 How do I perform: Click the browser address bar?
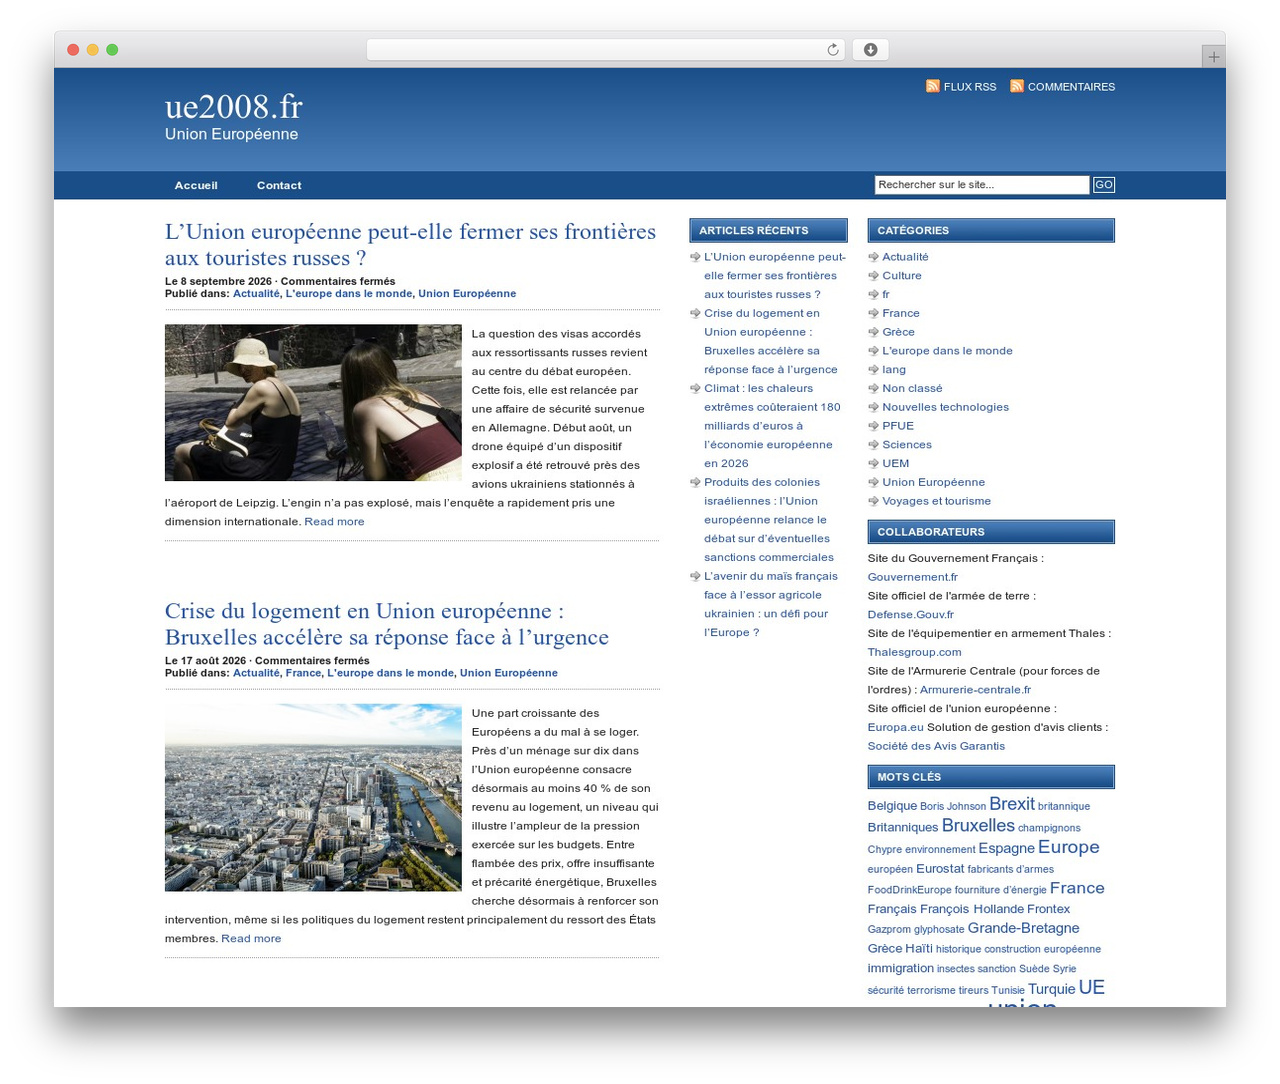pos(605,50)
